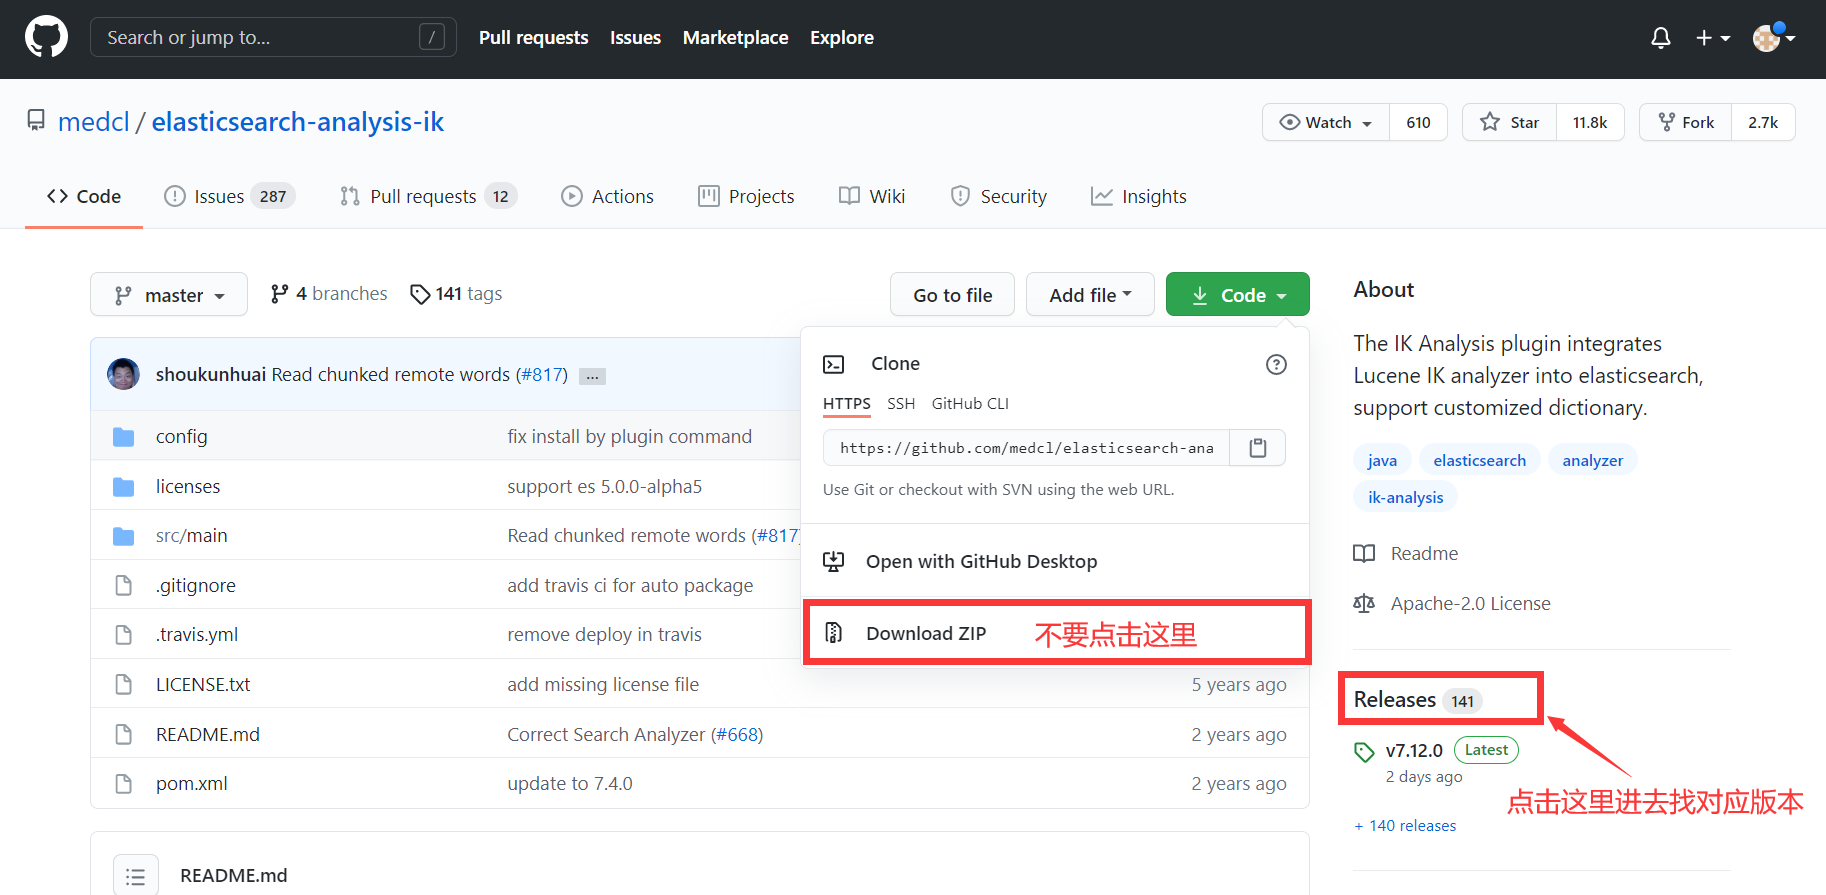Screen dimensions: 1826x895
Task: Open the plus create-new menu
Action: click(1712, 38)
